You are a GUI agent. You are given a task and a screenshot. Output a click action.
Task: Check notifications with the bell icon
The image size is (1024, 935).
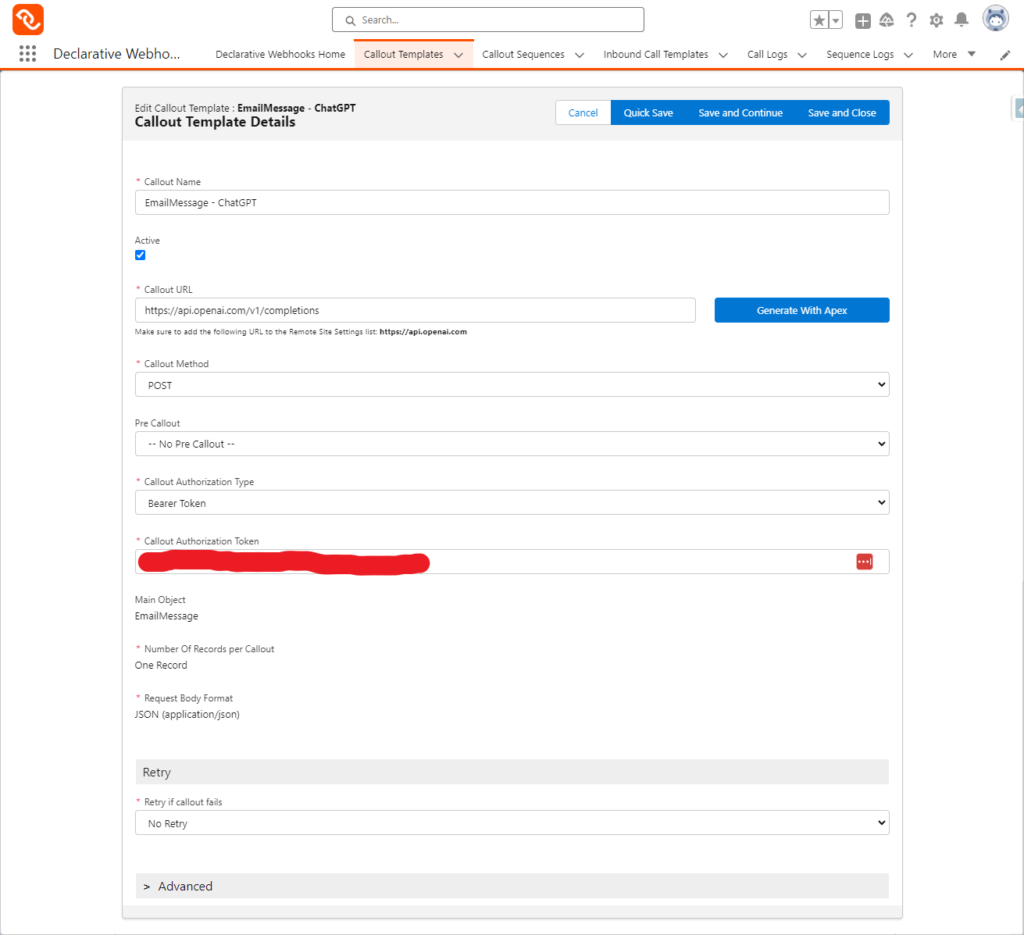[x=961, y=19]
